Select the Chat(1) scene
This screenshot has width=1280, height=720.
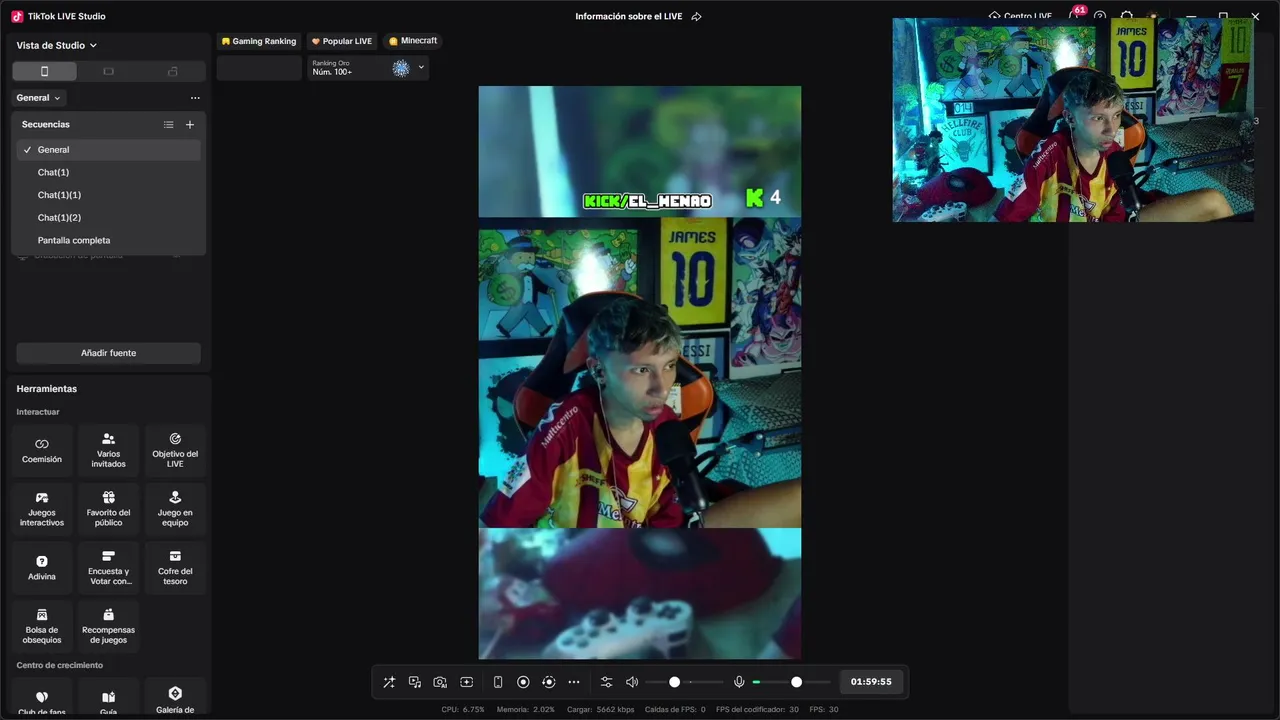(108, 173)
